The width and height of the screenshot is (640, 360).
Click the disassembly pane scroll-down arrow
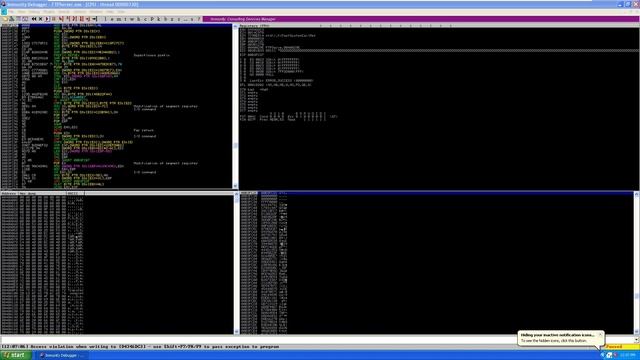click(235, 186)
